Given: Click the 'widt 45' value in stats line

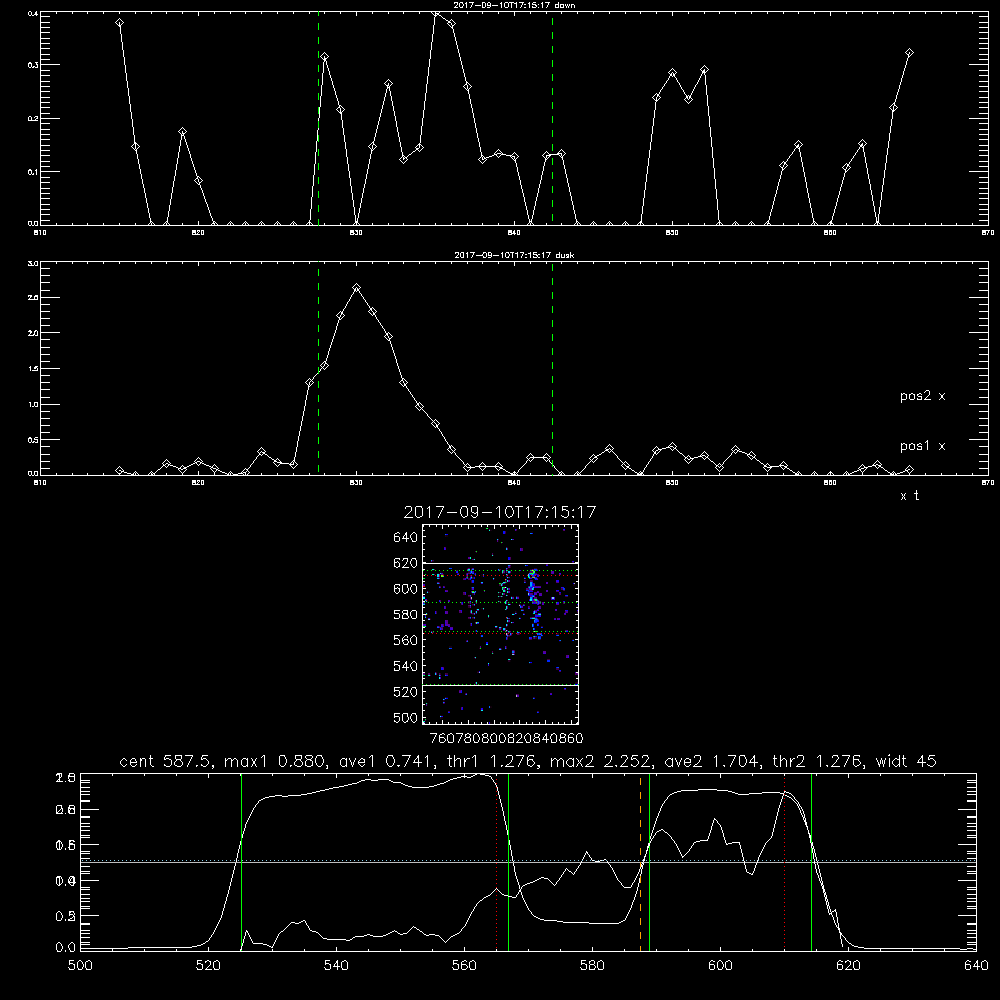Looking at the screenshot, I should click(906, 761).
